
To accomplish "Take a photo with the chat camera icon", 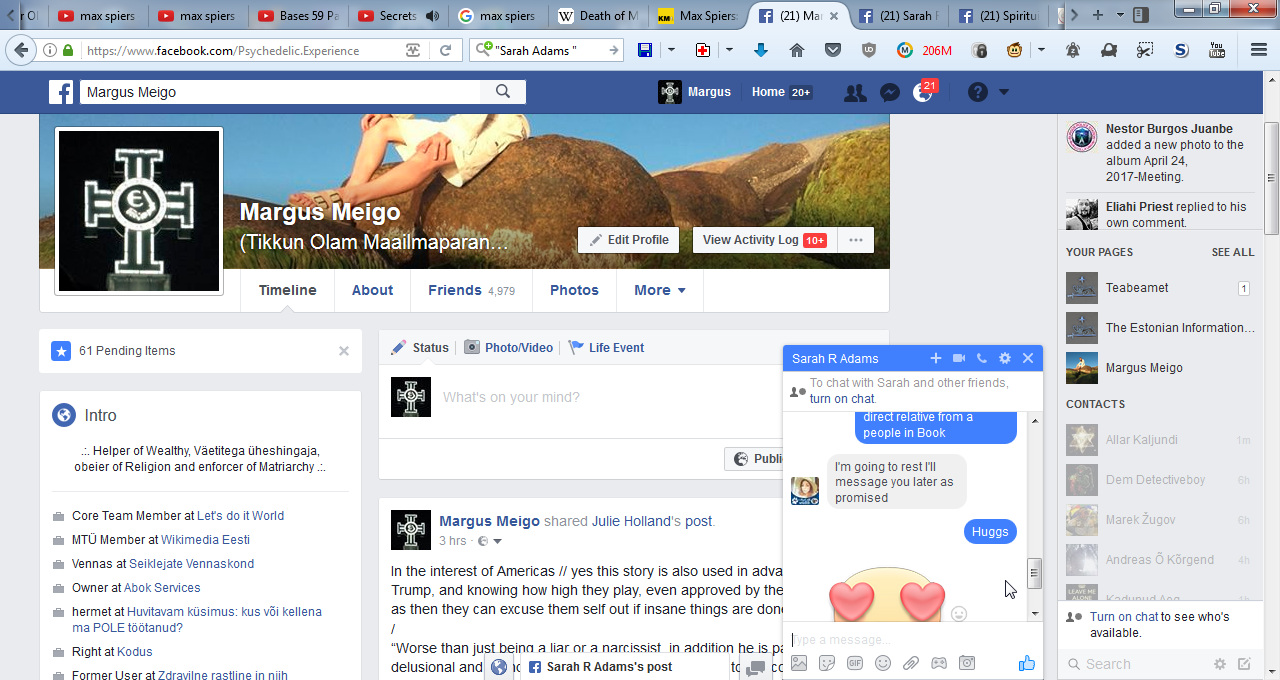I will pyautogui.click(x=967, y=663).
